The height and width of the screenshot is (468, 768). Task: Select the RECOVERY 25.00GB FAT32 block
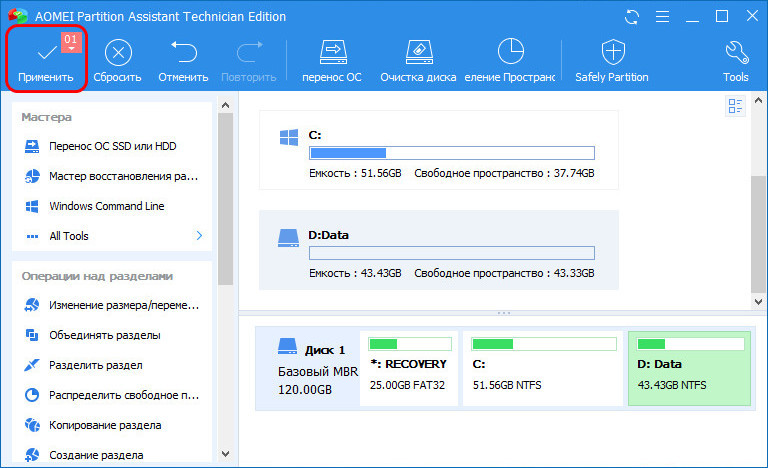click(x=409, y=369)
